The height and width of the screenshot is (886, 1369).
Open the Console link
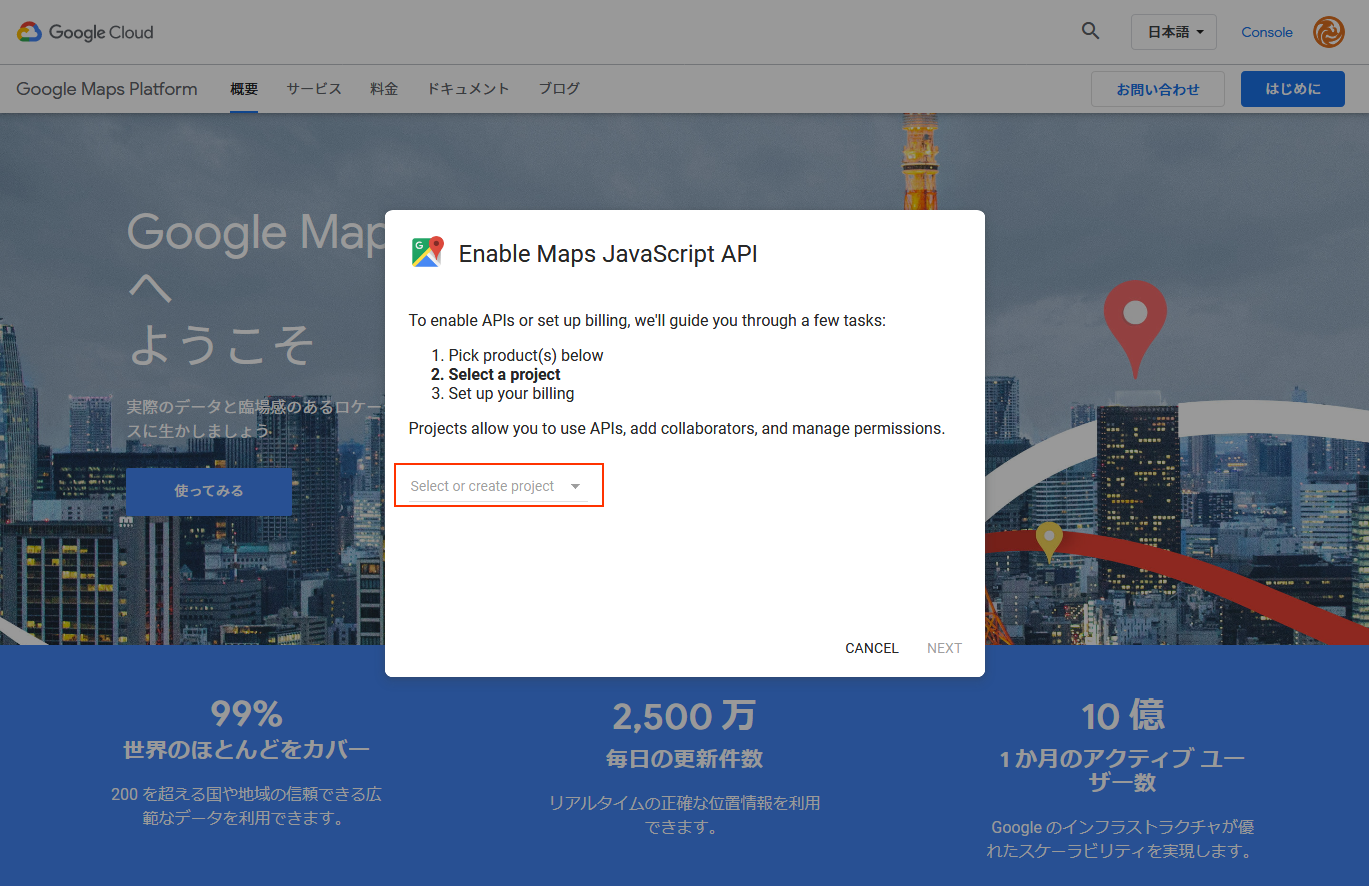coord(1267,32)
